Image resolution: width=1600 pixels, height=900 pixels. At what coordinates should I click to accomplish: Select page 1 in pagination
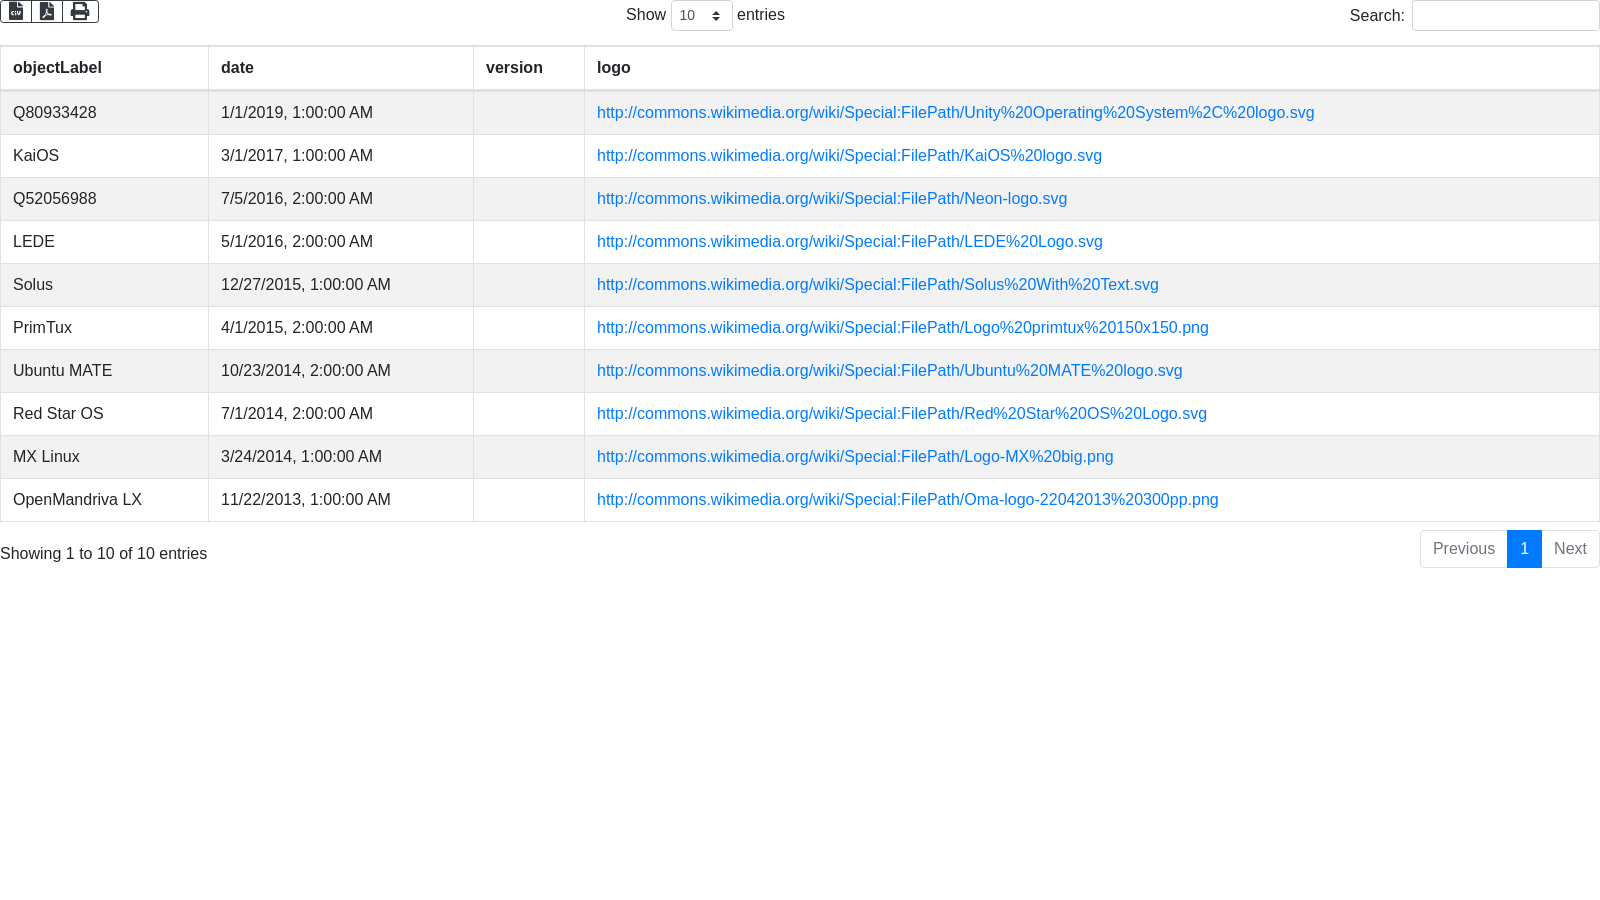pos(1524,549)
